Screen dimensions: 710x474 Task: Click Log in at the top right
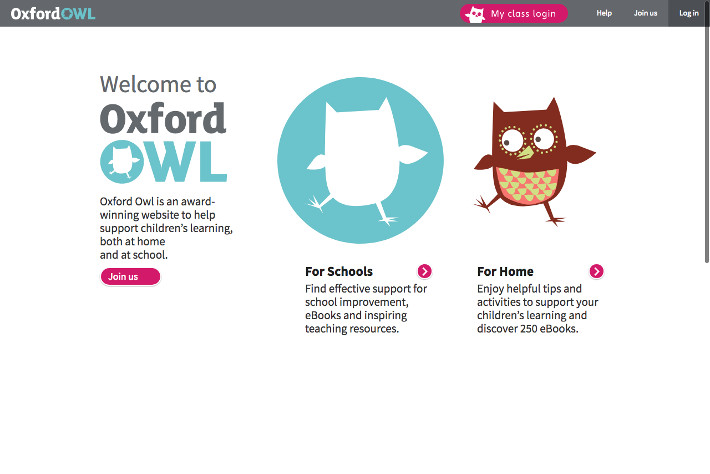[689, 13]
